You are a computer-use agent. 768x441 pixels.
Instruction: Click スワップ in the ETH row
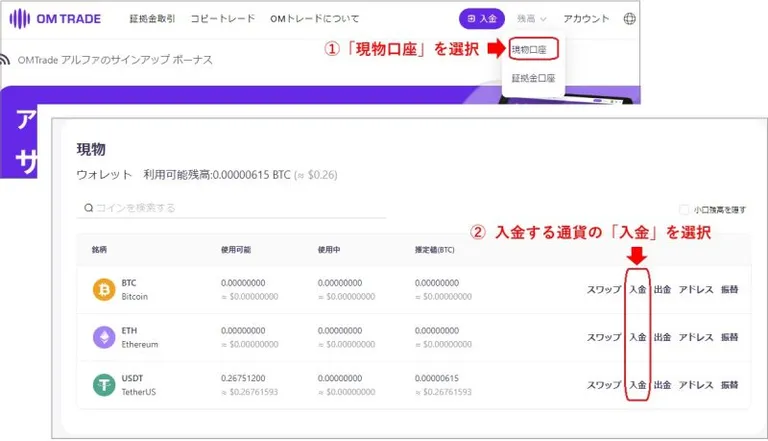tap(604, 337)
